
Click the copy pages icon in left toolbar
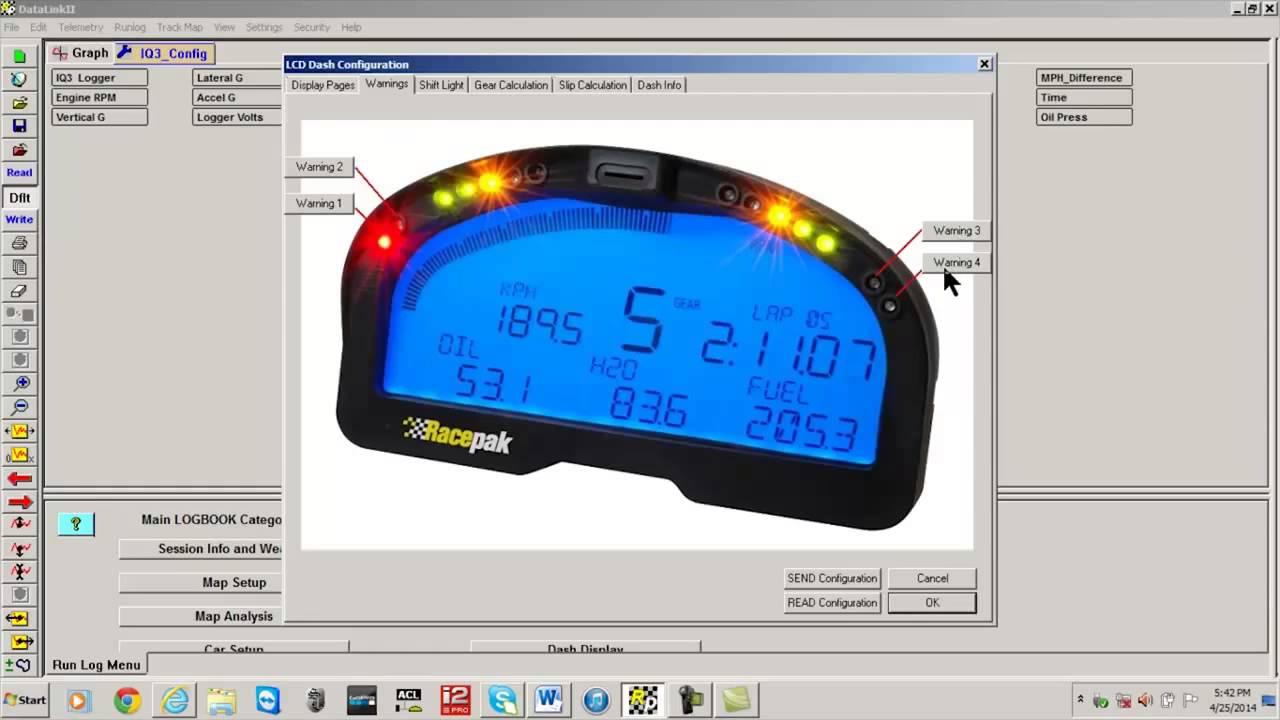(x=19, y=267)
